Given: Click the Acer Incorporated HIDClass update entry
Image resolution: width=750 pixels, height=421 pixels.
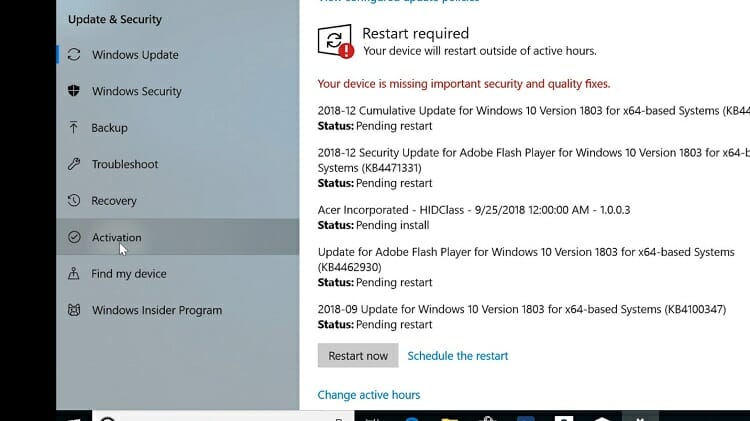Looking at the screenshot, I should pyautogui.click(x=474, y=218).
